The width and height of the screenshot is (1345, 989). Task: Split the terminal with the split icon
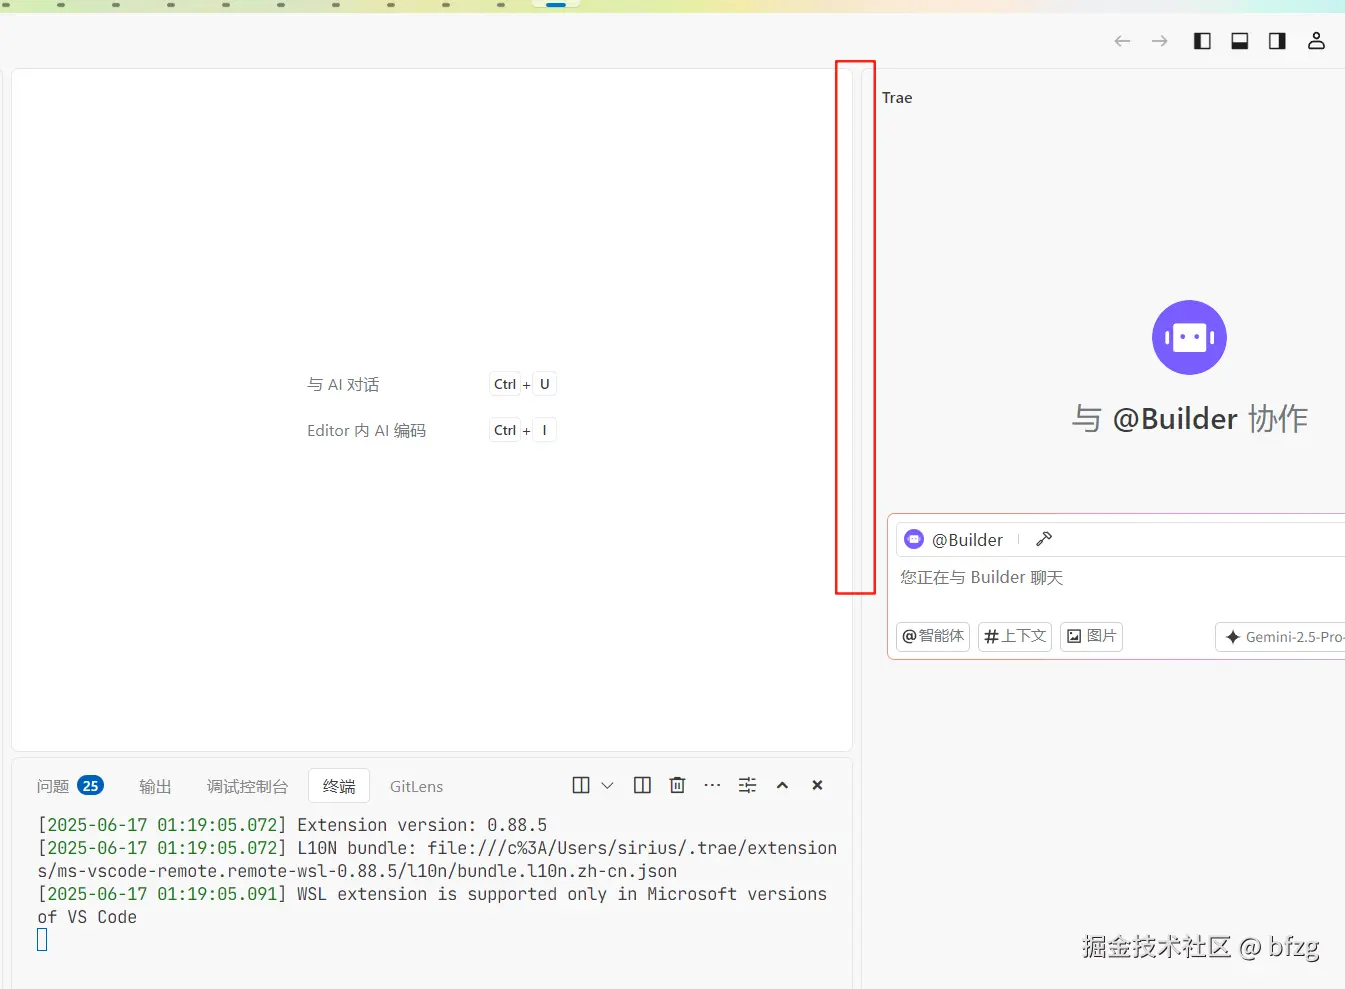641,785
